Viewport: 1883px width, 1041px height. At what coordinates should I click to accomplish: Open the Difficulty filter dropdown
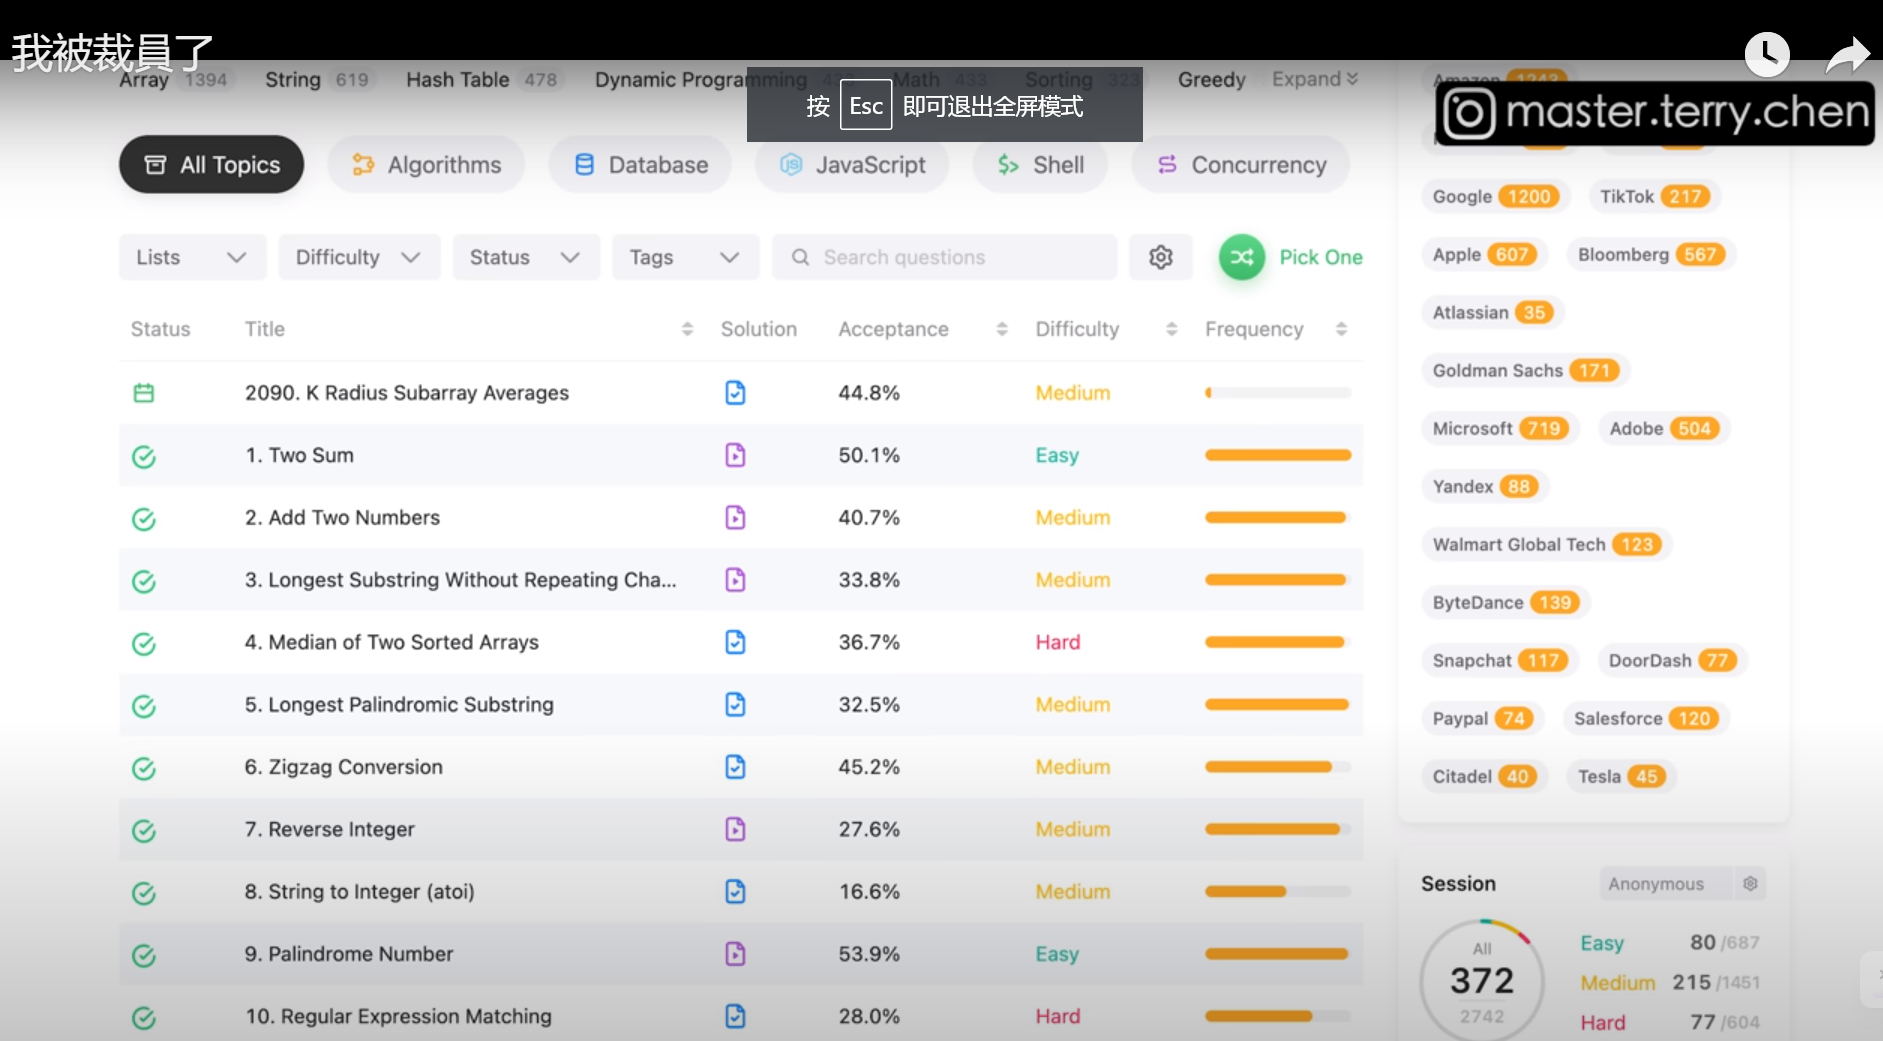[x=359, y=257]
